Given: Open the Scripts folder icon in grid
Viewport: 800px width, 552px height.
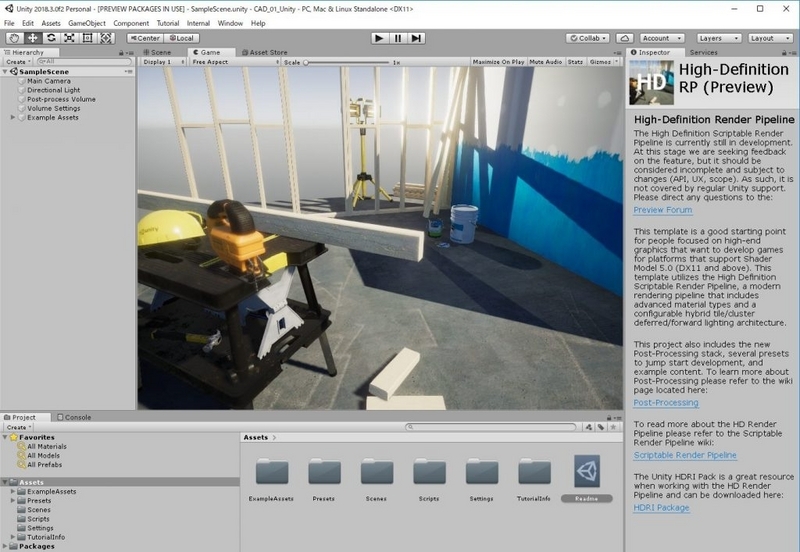Looking at the screenshot, I should point(430,471).
